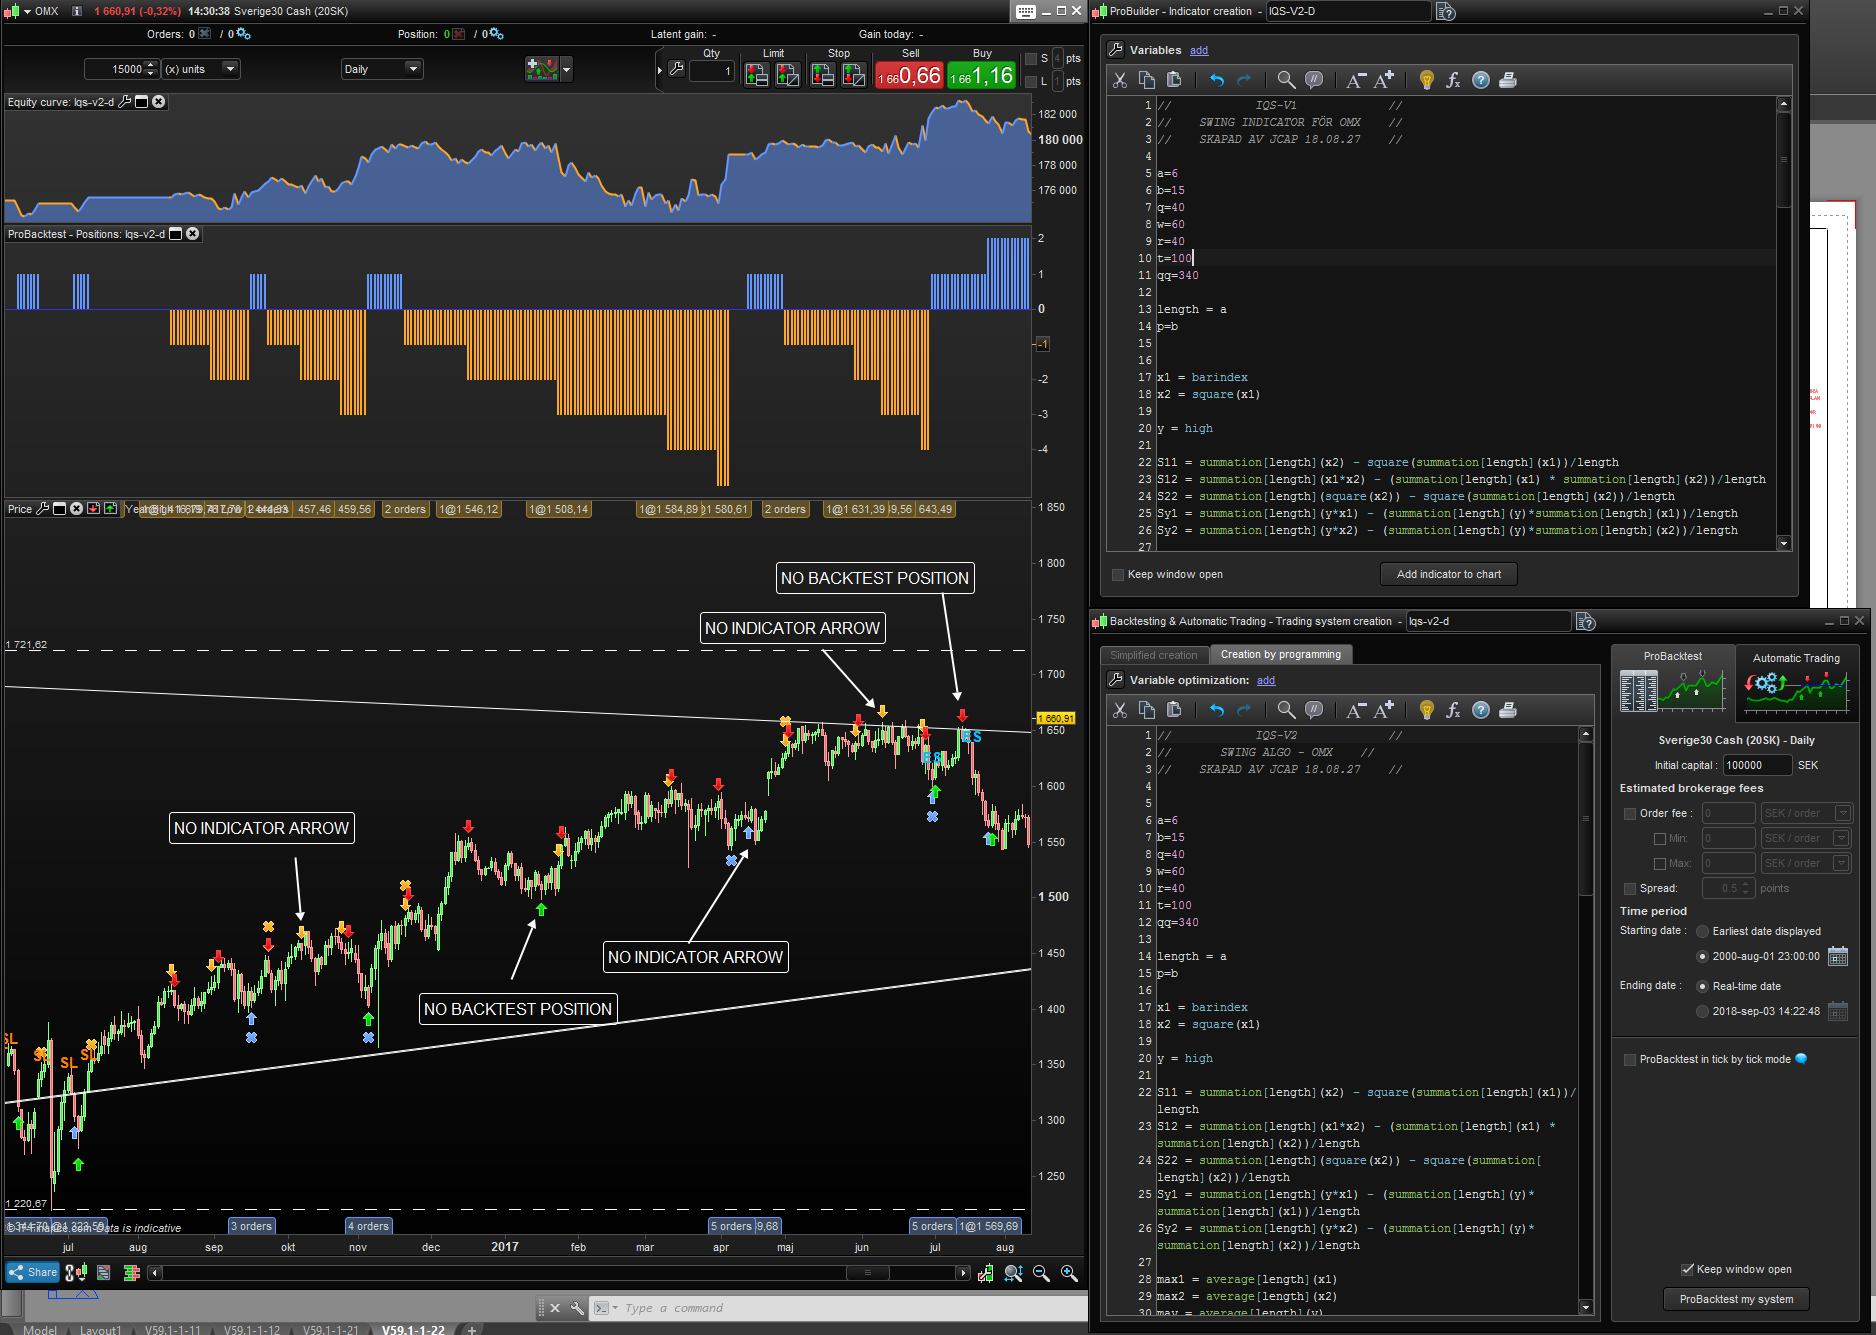
Task: Open Min fee SEK / order dropdown
Action: pos(1842,839)
